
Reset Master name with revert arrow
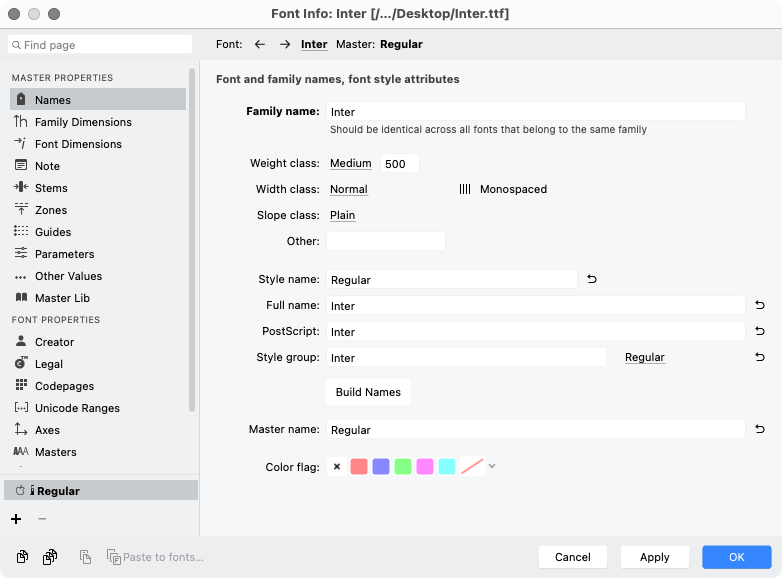(760, 428)
